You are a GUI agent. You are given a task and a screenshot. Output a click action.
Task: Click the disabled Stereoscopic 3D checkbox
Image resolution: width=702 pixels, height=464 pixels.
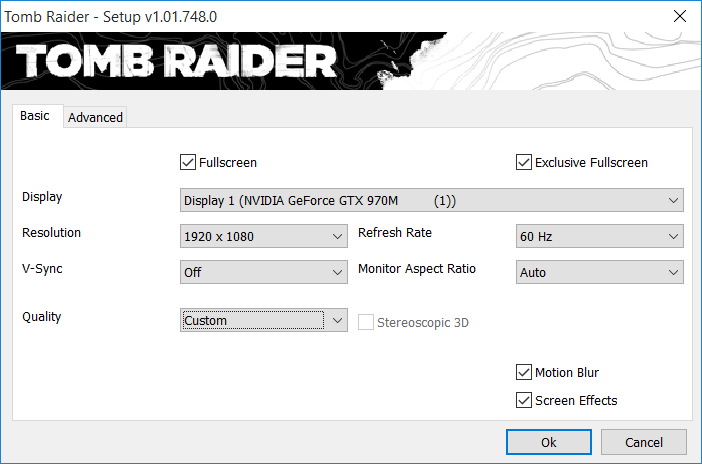(366, 322)
